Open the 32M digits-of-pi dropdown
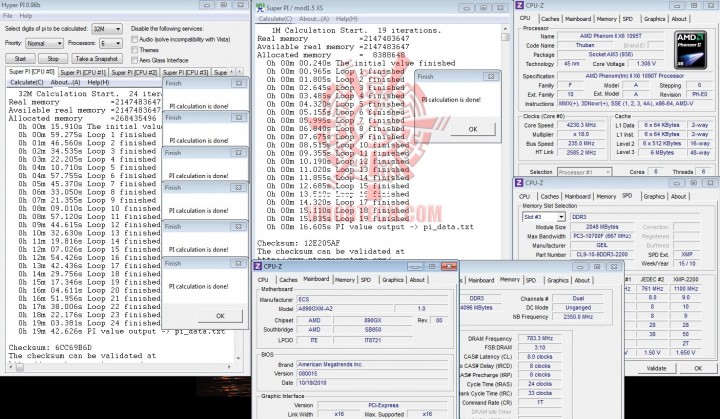720x419 pixels. (x=107, y=28)
